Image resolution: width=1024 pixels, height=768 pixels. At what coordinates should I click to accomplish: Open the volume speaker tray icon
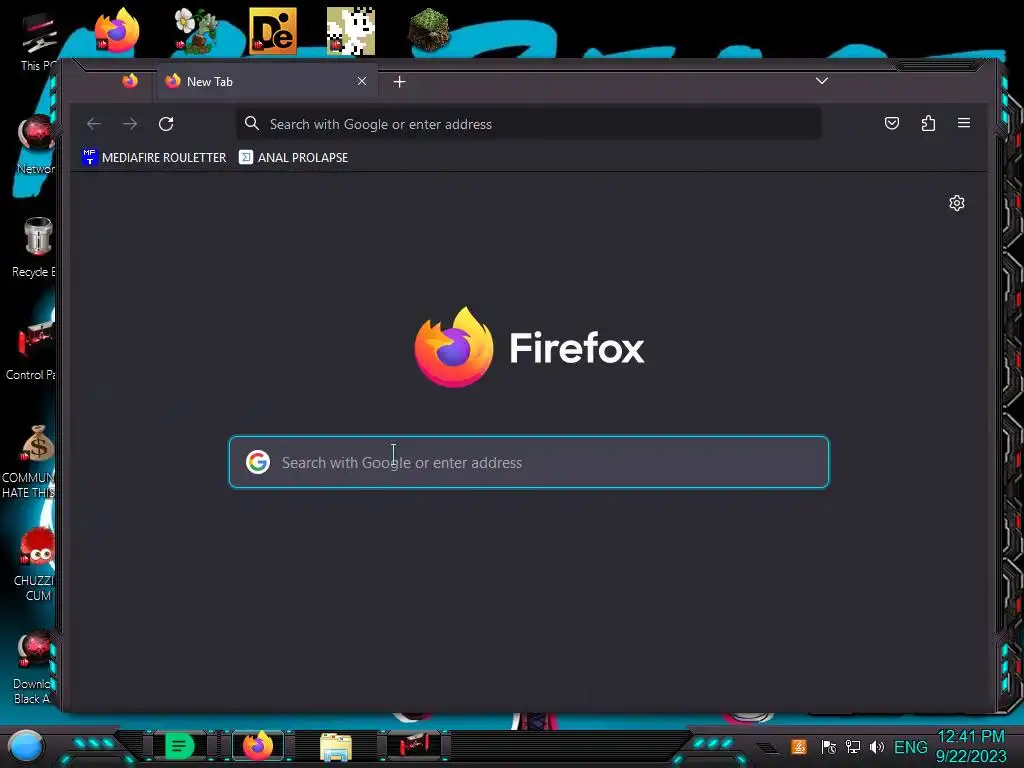coord(877,746)
